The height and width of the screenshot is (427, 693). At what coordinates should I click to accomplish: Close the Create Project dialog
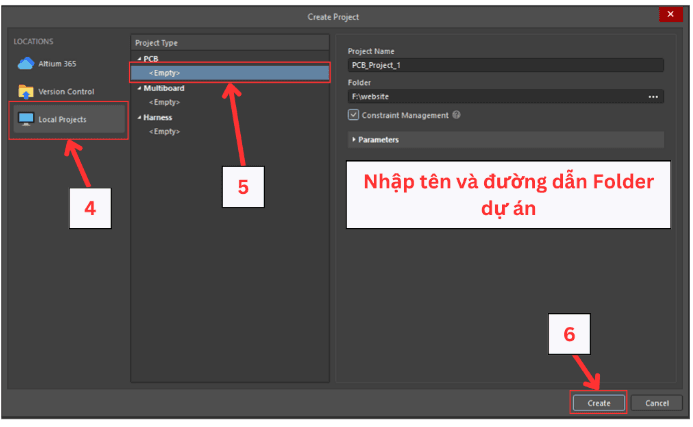coord(666,14)
